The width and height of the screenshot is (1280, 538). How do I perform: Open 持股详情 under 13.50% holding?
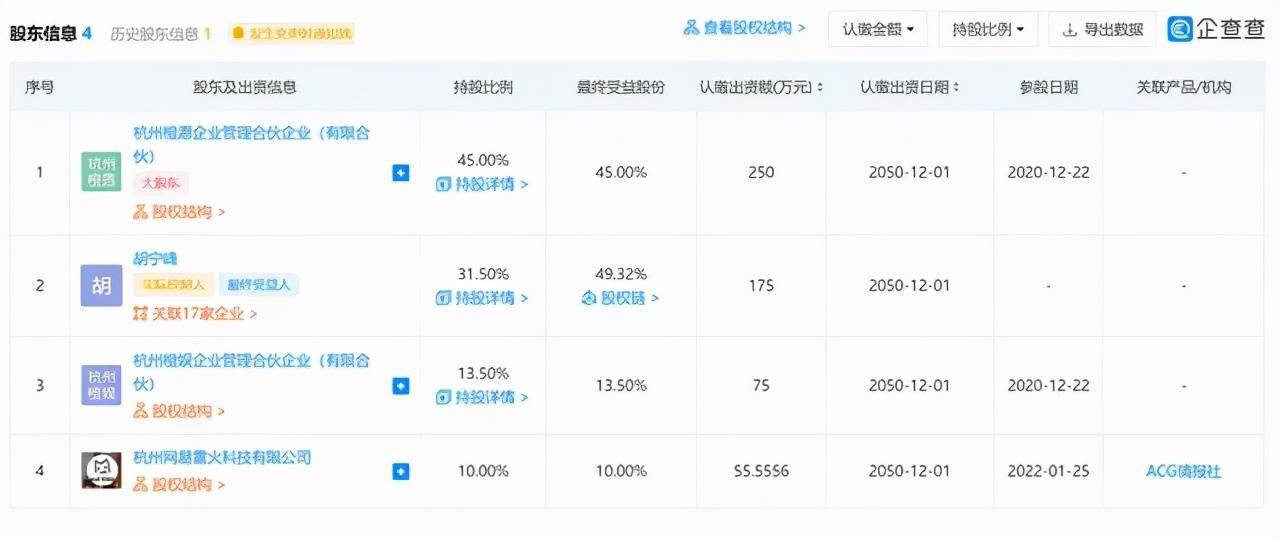[x=482, y=397]
